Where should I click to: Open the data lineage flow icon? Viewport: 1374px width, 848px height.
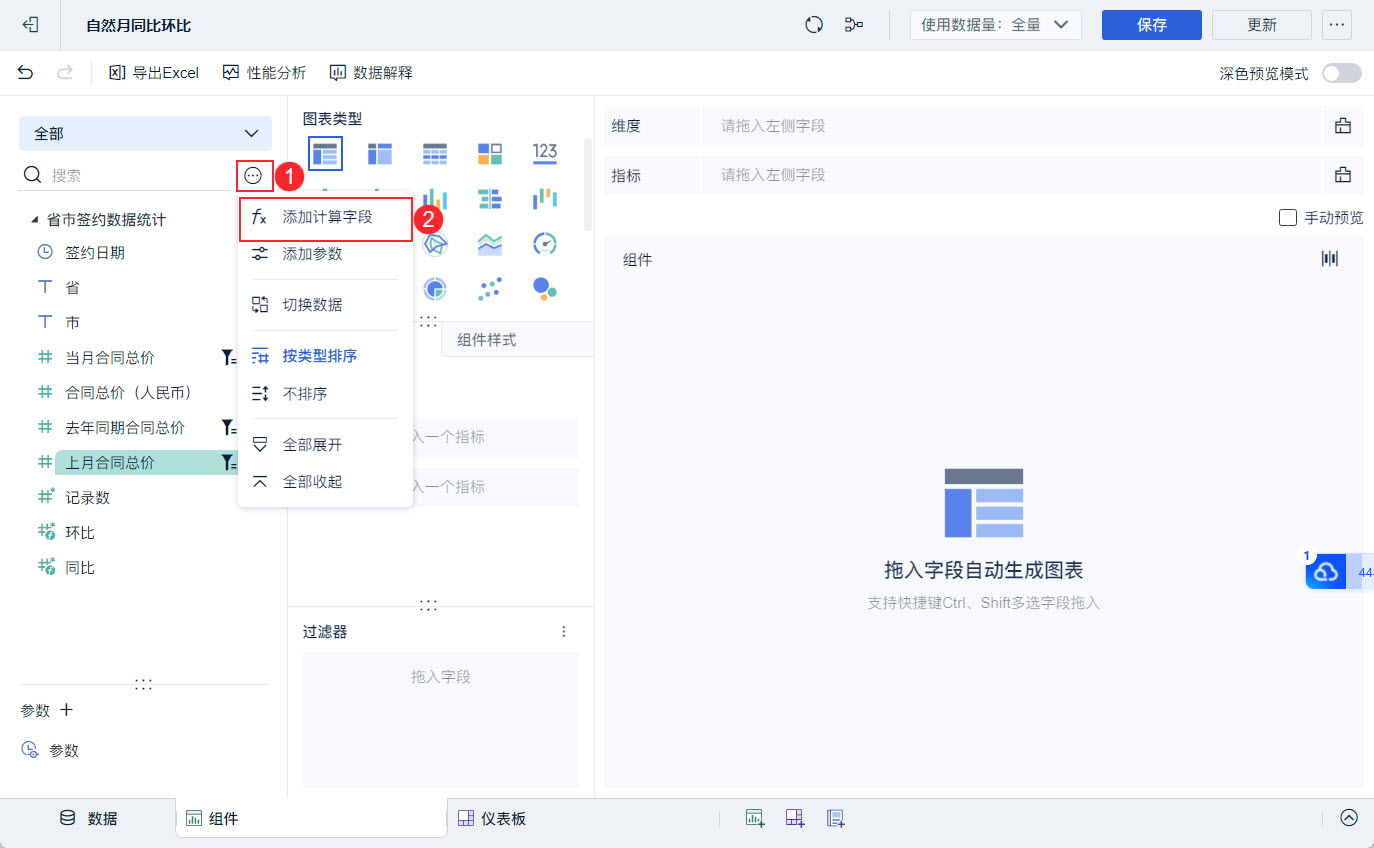coord(854,25)
